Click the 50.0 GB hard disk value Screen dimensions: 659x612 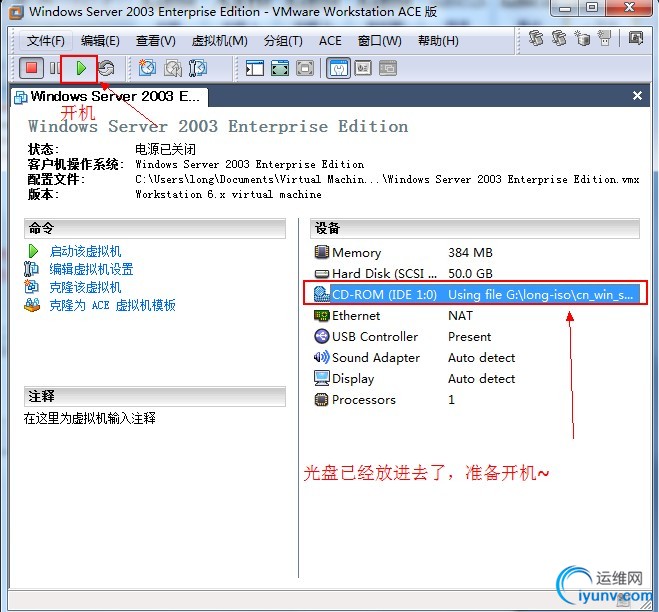tap(470, 274)
